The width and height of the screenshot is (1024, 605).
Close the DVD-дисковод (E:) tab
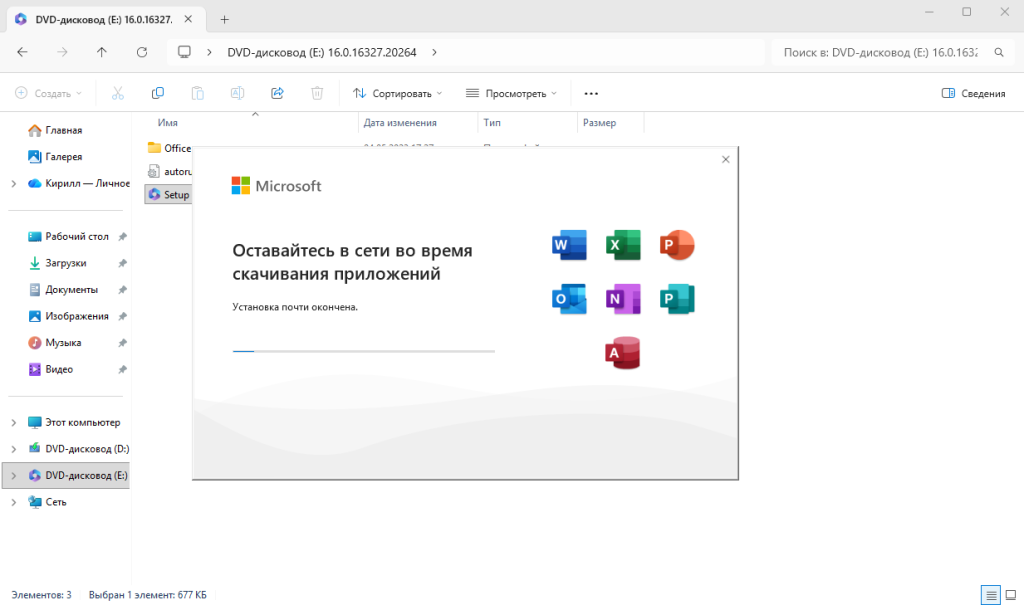(188, 20)
